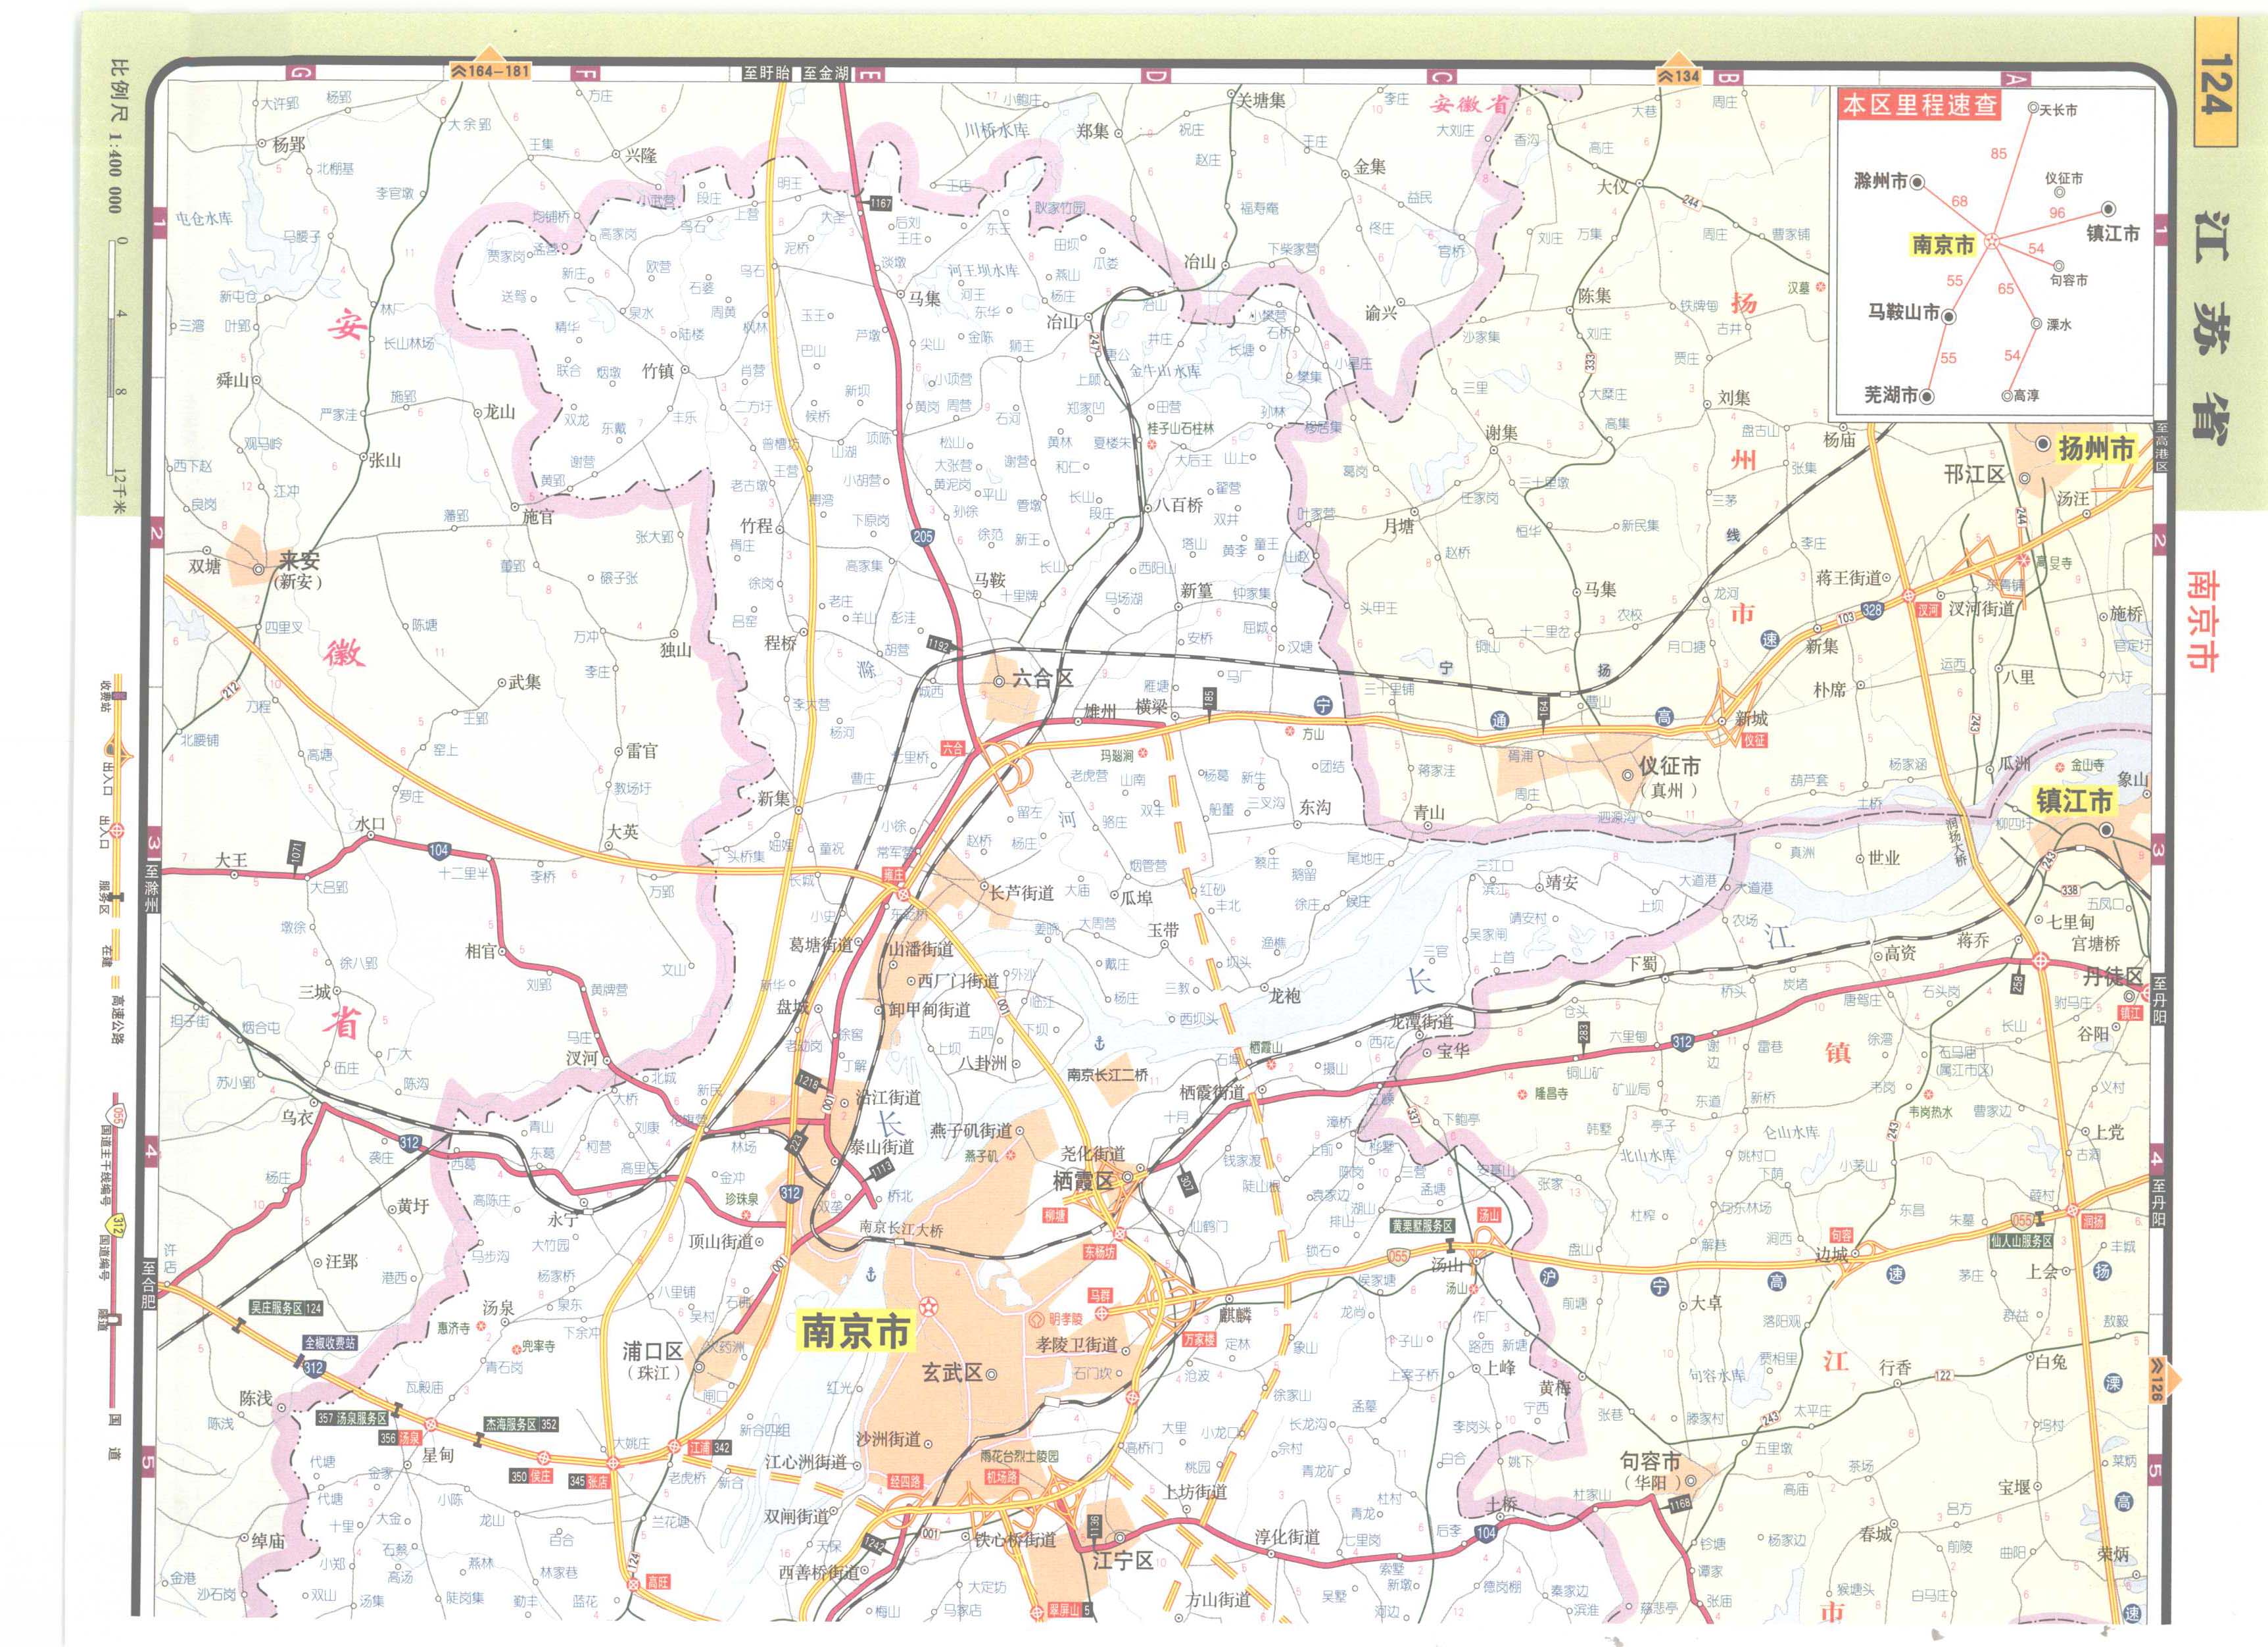The width and height of the screenshot is (2268, 1647).
Task: Click the 328 road shield near 汊河街道
Action: [1873, 610]
